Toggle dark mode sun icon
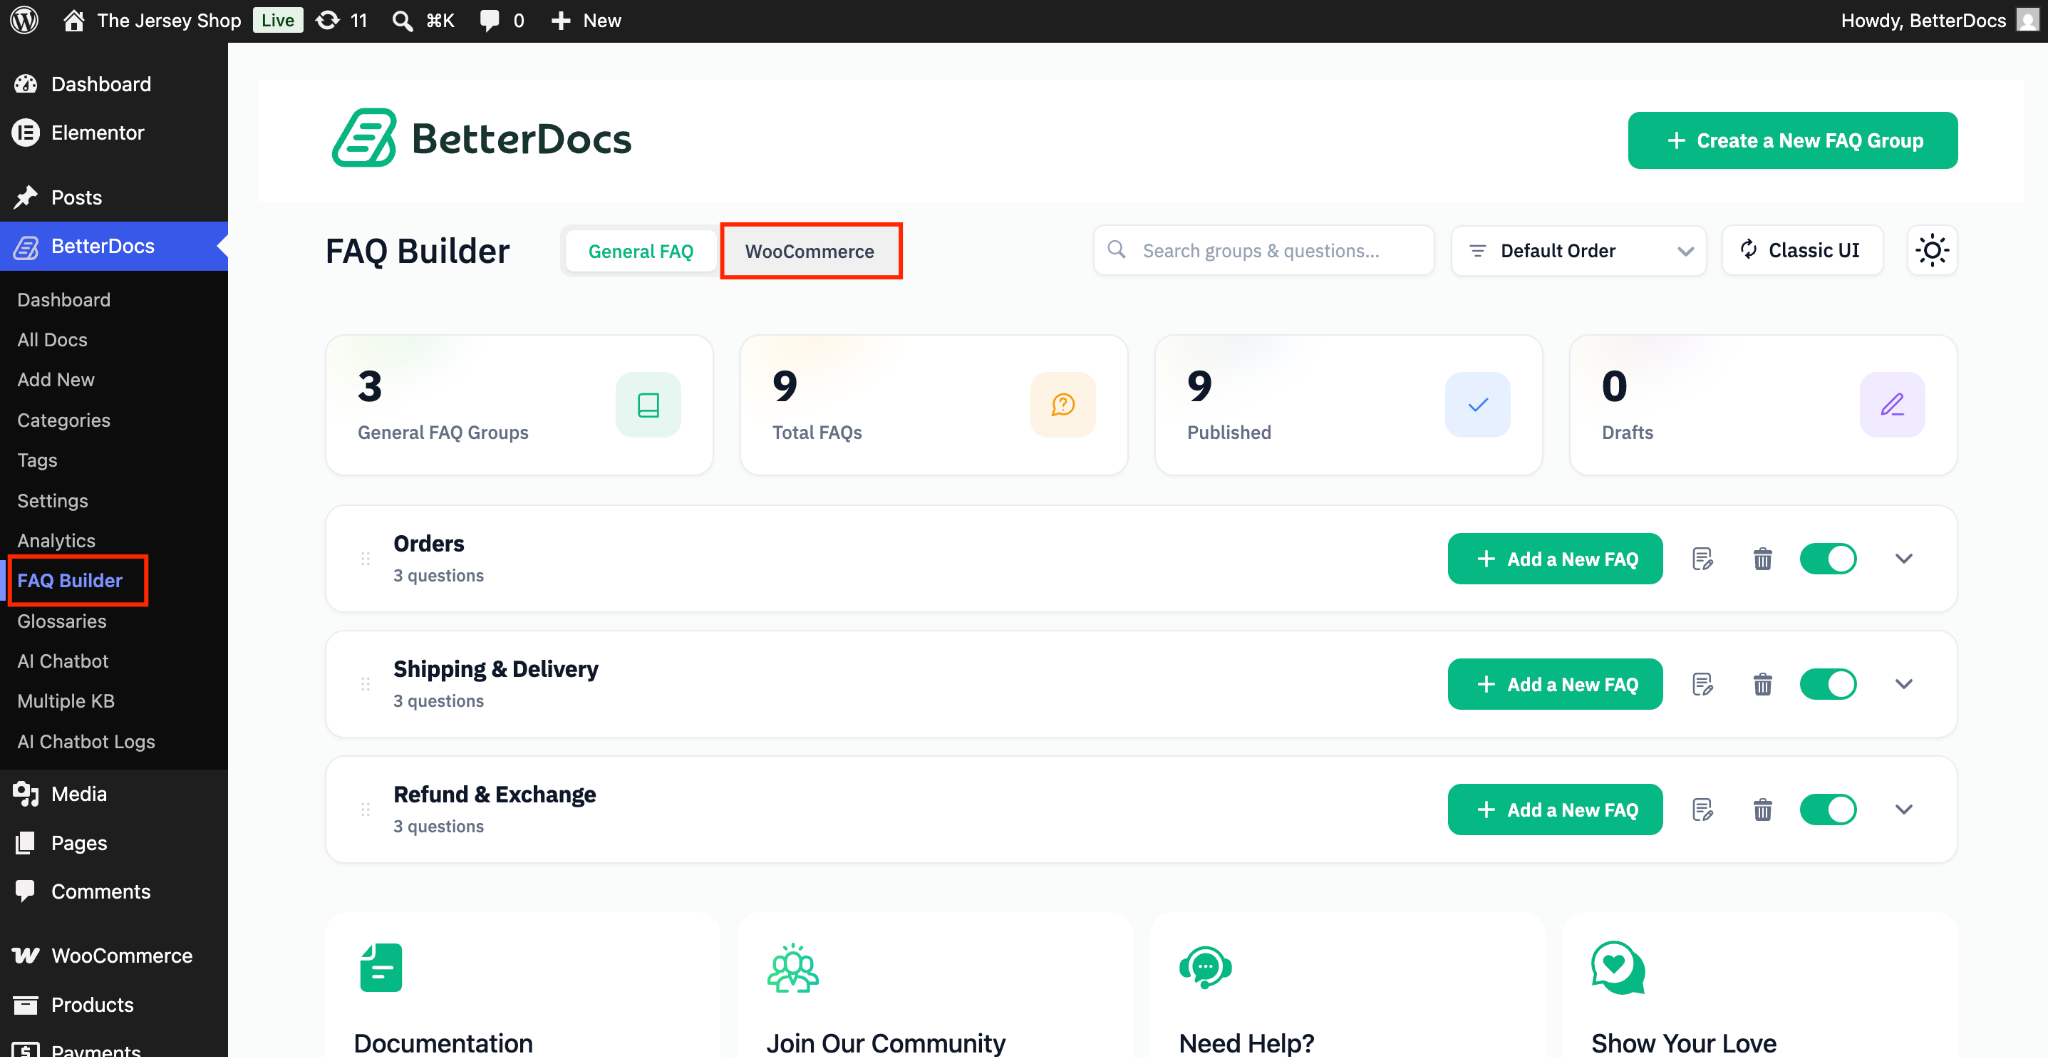2048x1057 pixels. click(1932, 250)
